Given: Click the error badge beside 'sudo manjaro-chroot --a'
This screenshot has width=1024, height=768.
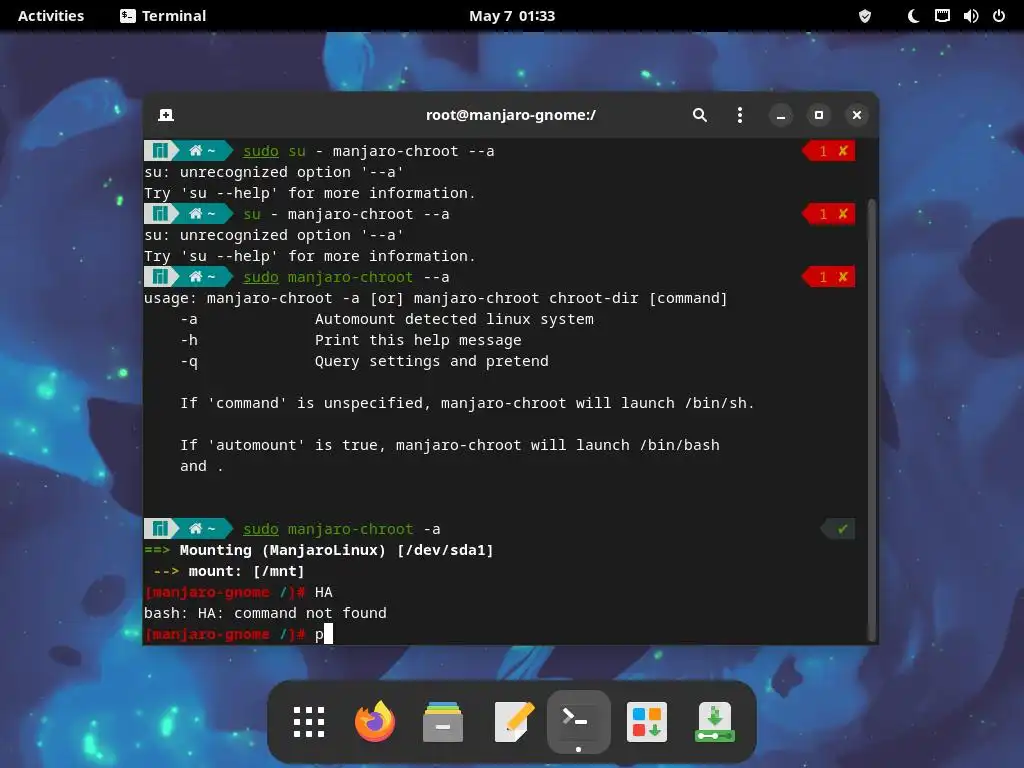Looking at the screenshot, I should tap(828, 277).
